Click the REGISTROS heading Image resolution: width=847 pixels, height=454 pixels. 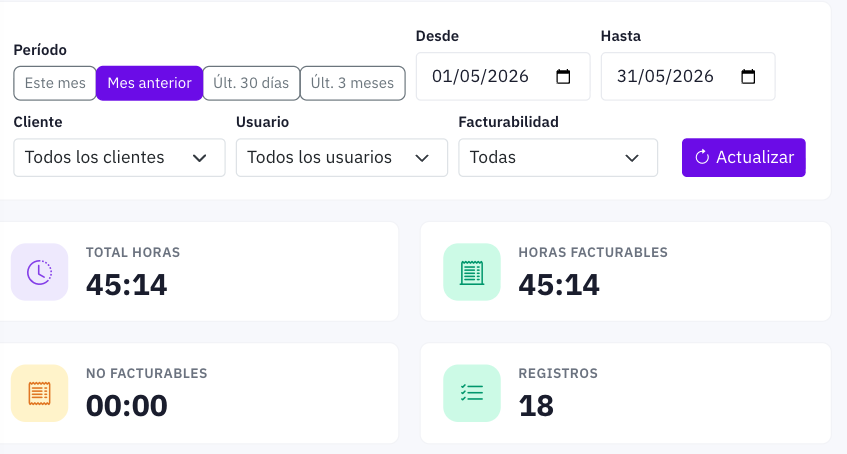pos(558,373)
